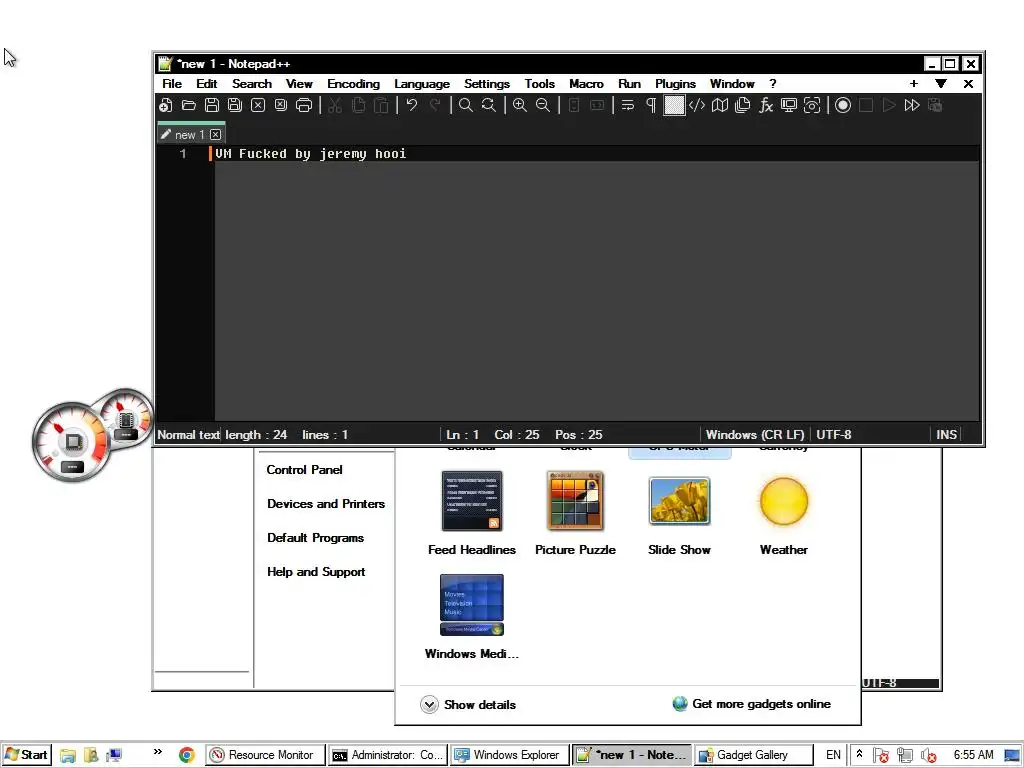Open Help and Support in Start menu

point(316,571)
